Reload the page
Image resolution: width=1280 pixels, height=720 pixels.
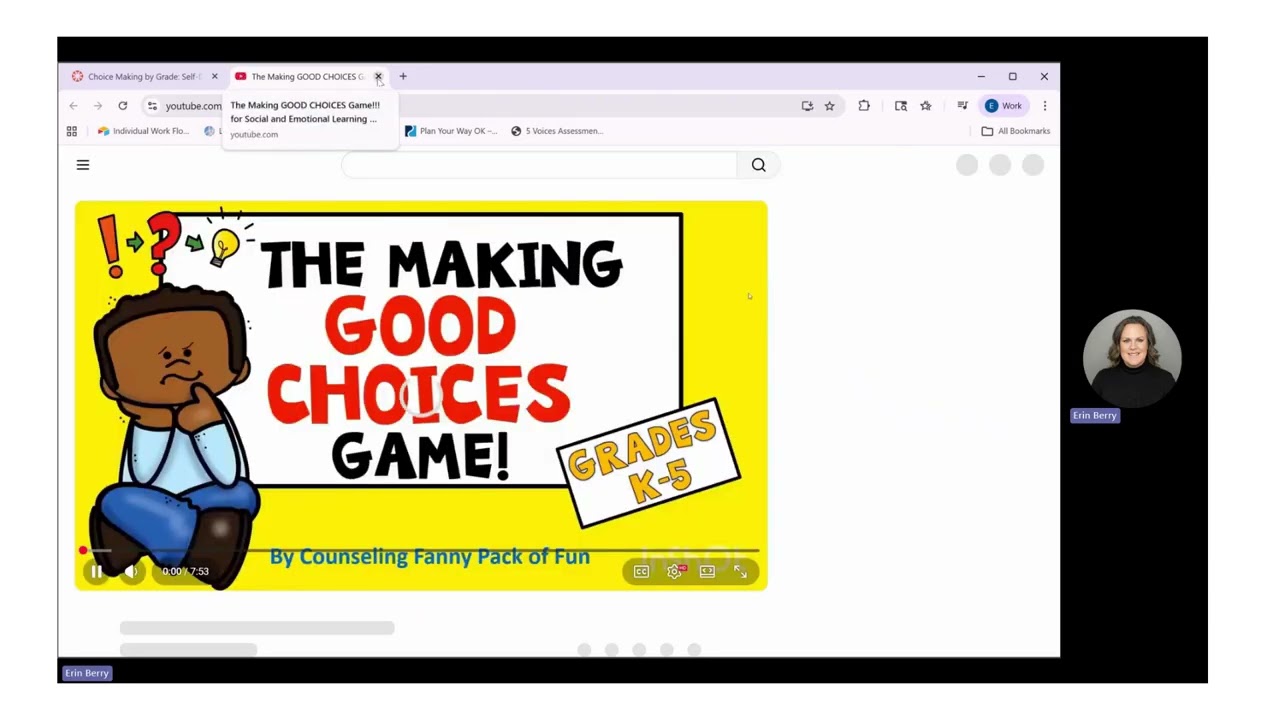pos(123,106)
